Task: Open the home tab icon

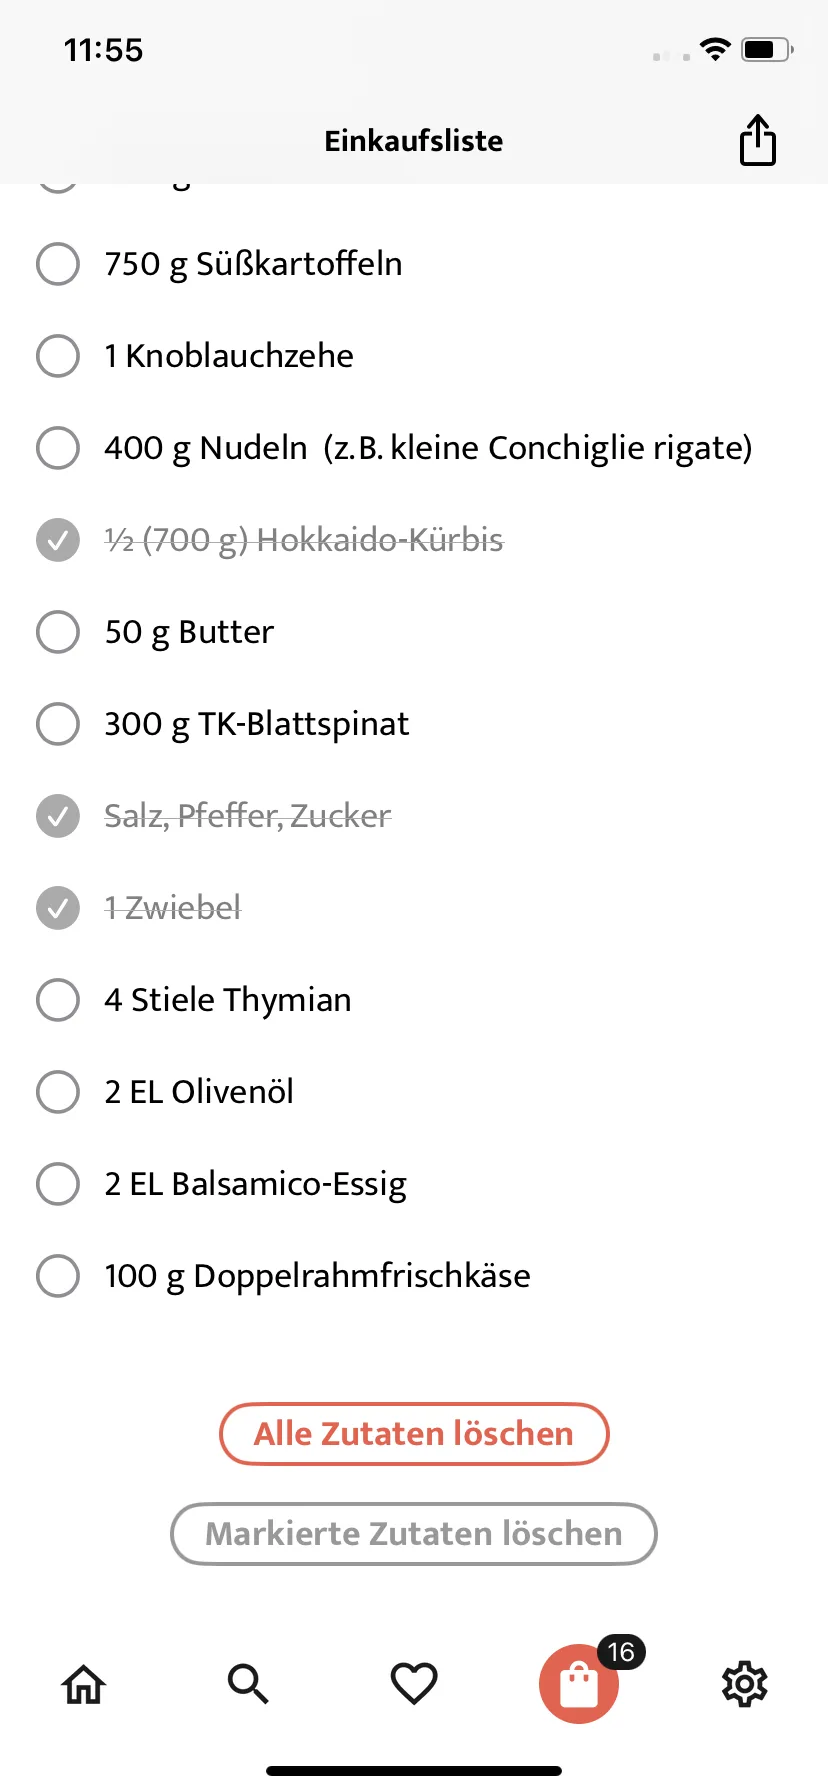Action: coord(84,1684)
